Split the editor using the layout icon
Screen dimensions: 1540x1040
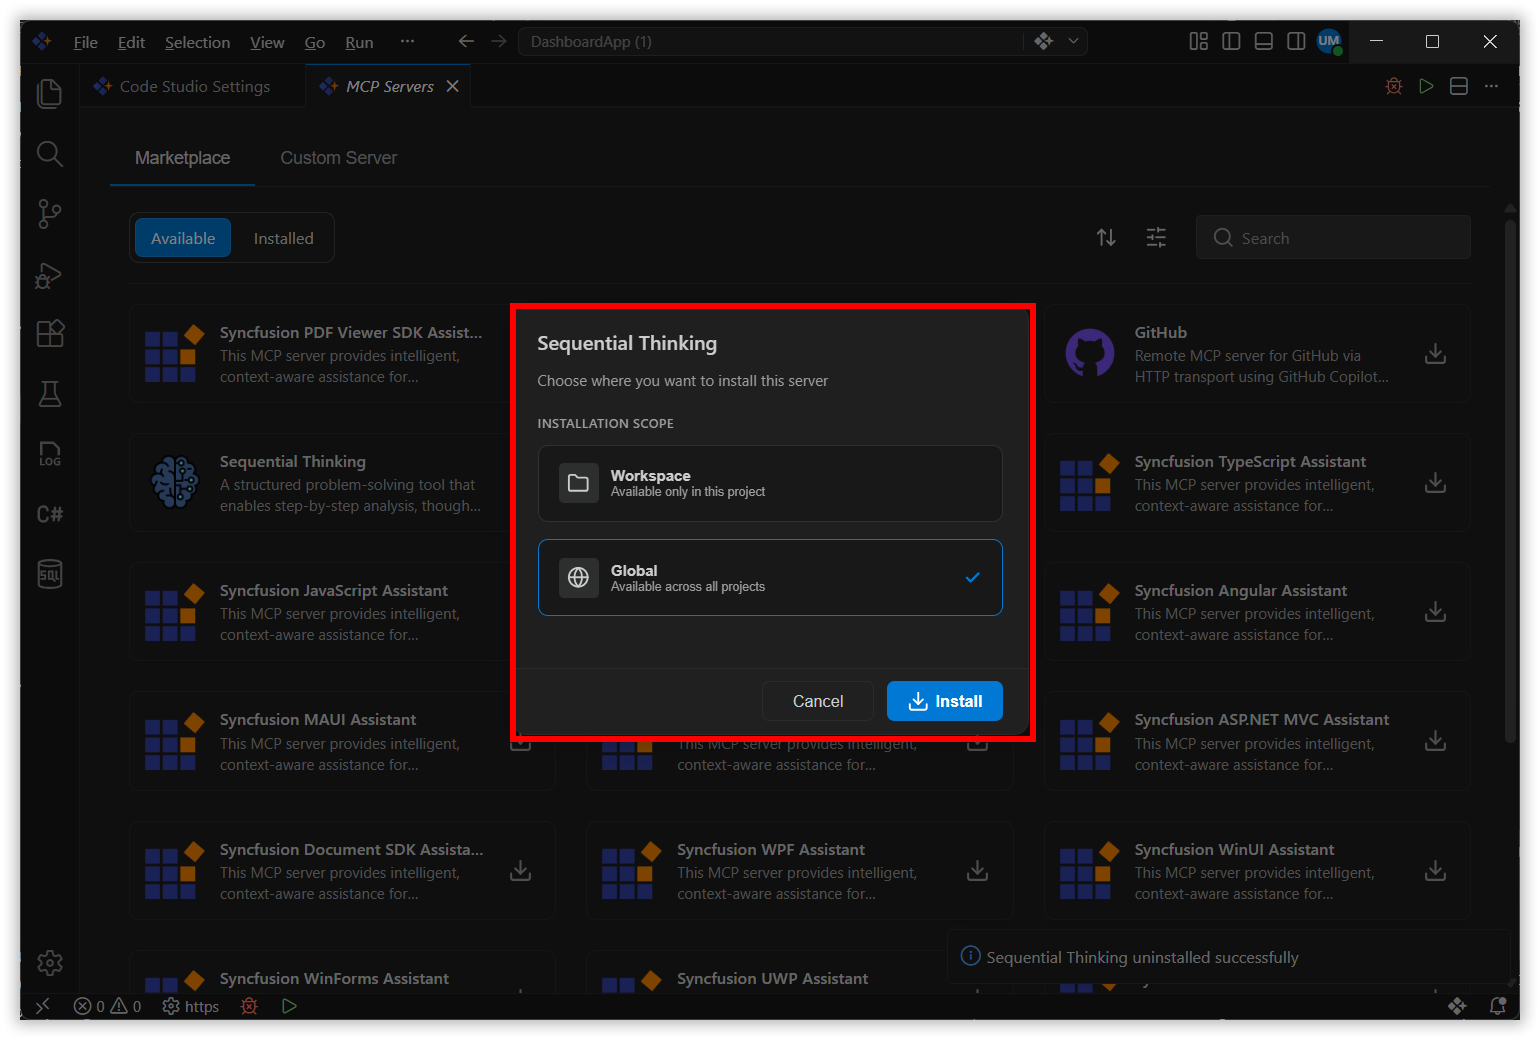(1459, 86)
